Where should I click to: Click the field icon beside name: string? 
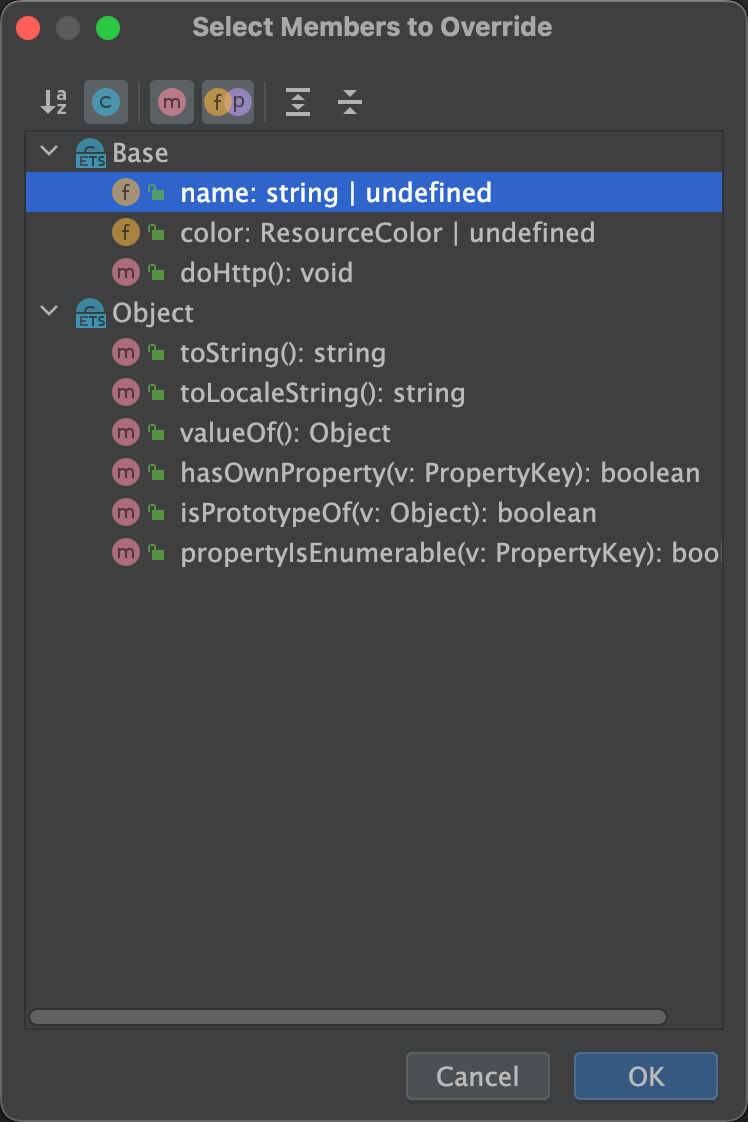click(x=126, y=192)
